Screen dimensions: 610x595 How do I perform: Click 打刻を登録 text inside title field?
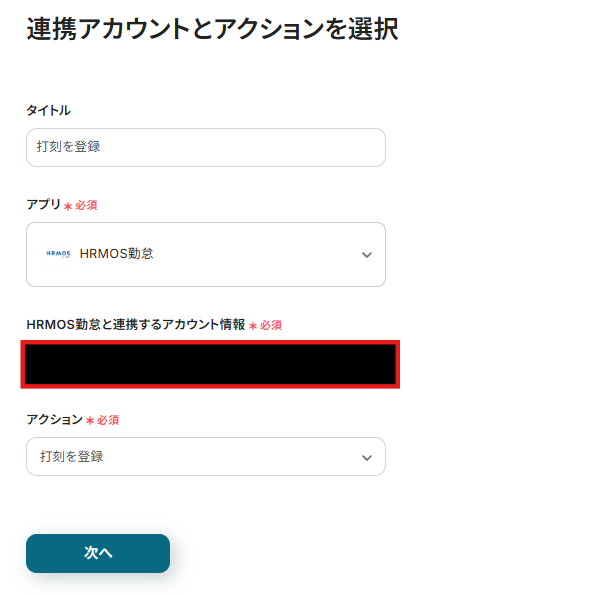(x=68, y=147)
